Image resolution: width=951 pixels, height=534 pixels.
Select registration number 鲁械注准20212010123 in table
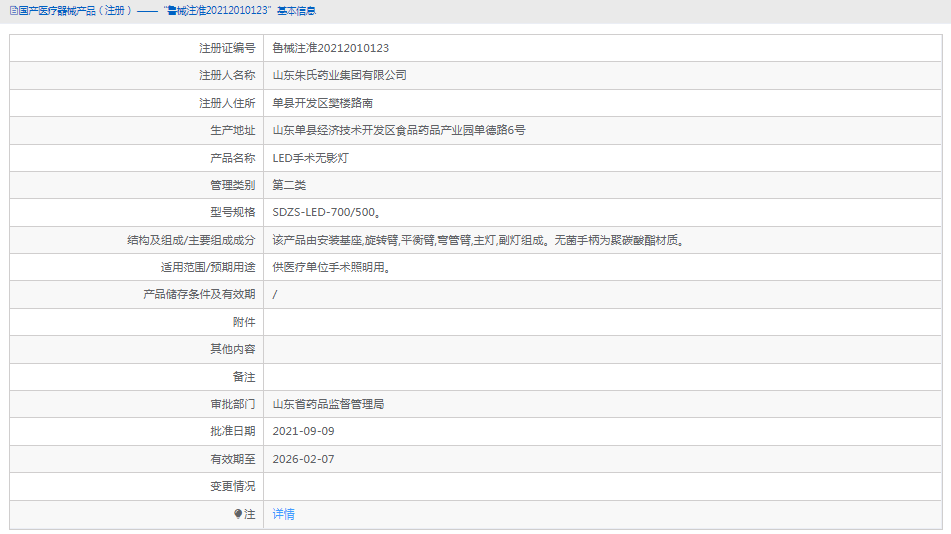pyautogui.click(x=331, y=48)
